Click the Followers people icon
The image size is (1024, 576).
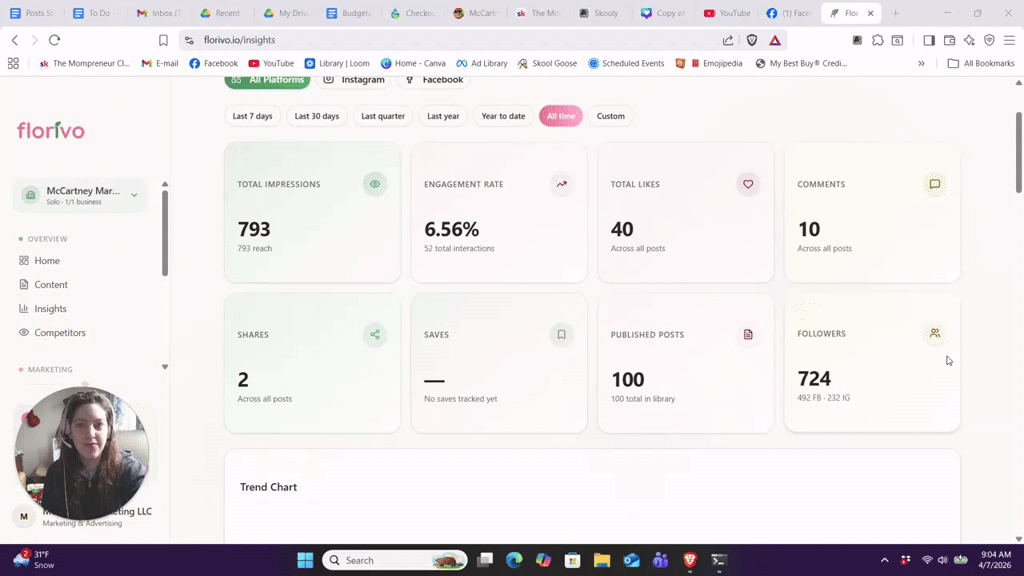(935, 333)
